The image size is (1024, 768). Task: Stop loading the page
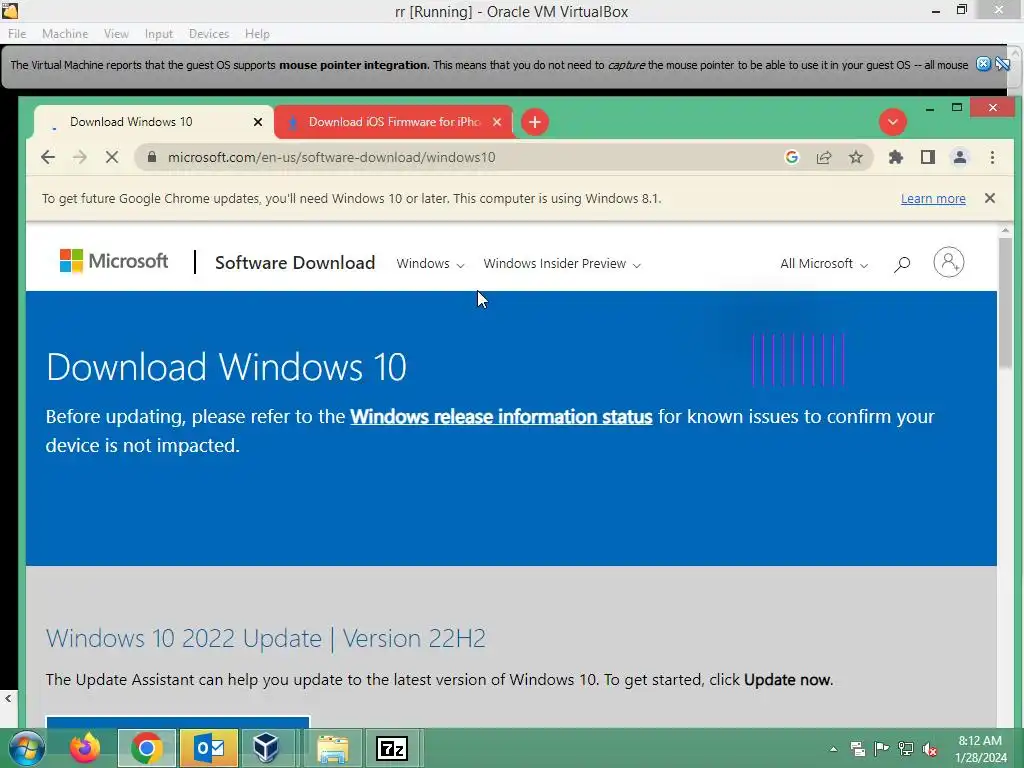coord(112,157)
